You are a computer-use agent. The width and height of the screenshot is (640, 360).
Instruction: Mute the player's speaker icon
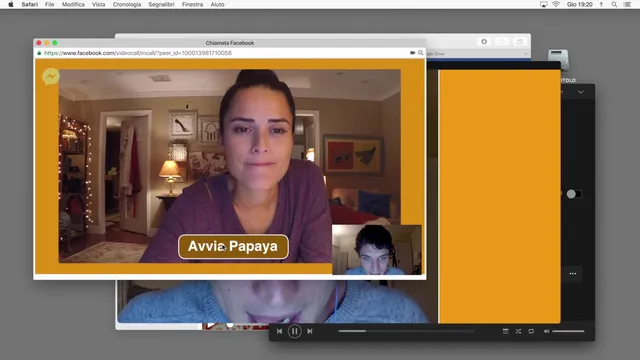[x=547, y=331]
